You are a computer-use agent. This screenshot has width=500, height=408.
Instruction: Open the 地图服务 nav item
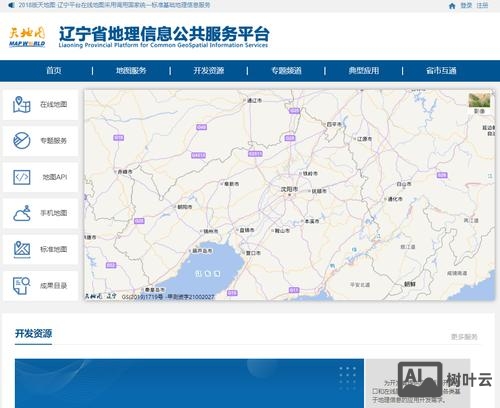tap(131, 71)
